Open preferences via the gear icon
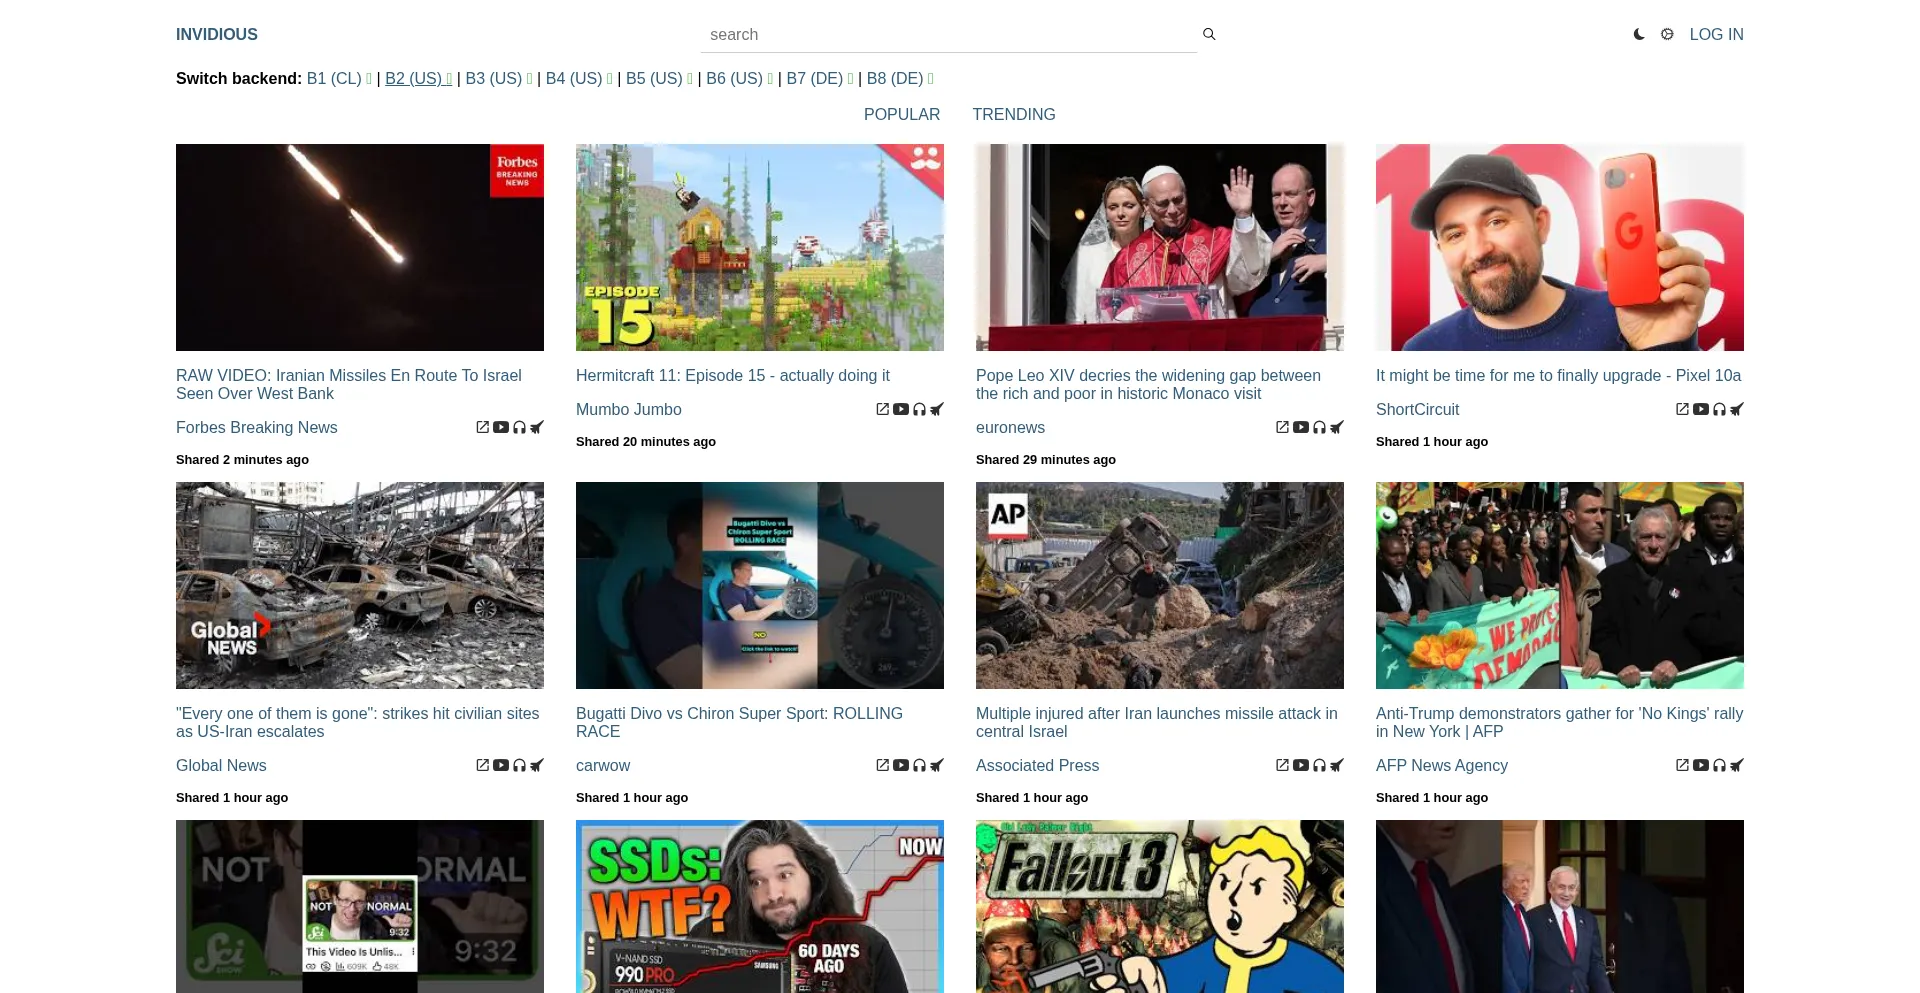Screen dimensions: 1920x993 tap(1667, 34)
